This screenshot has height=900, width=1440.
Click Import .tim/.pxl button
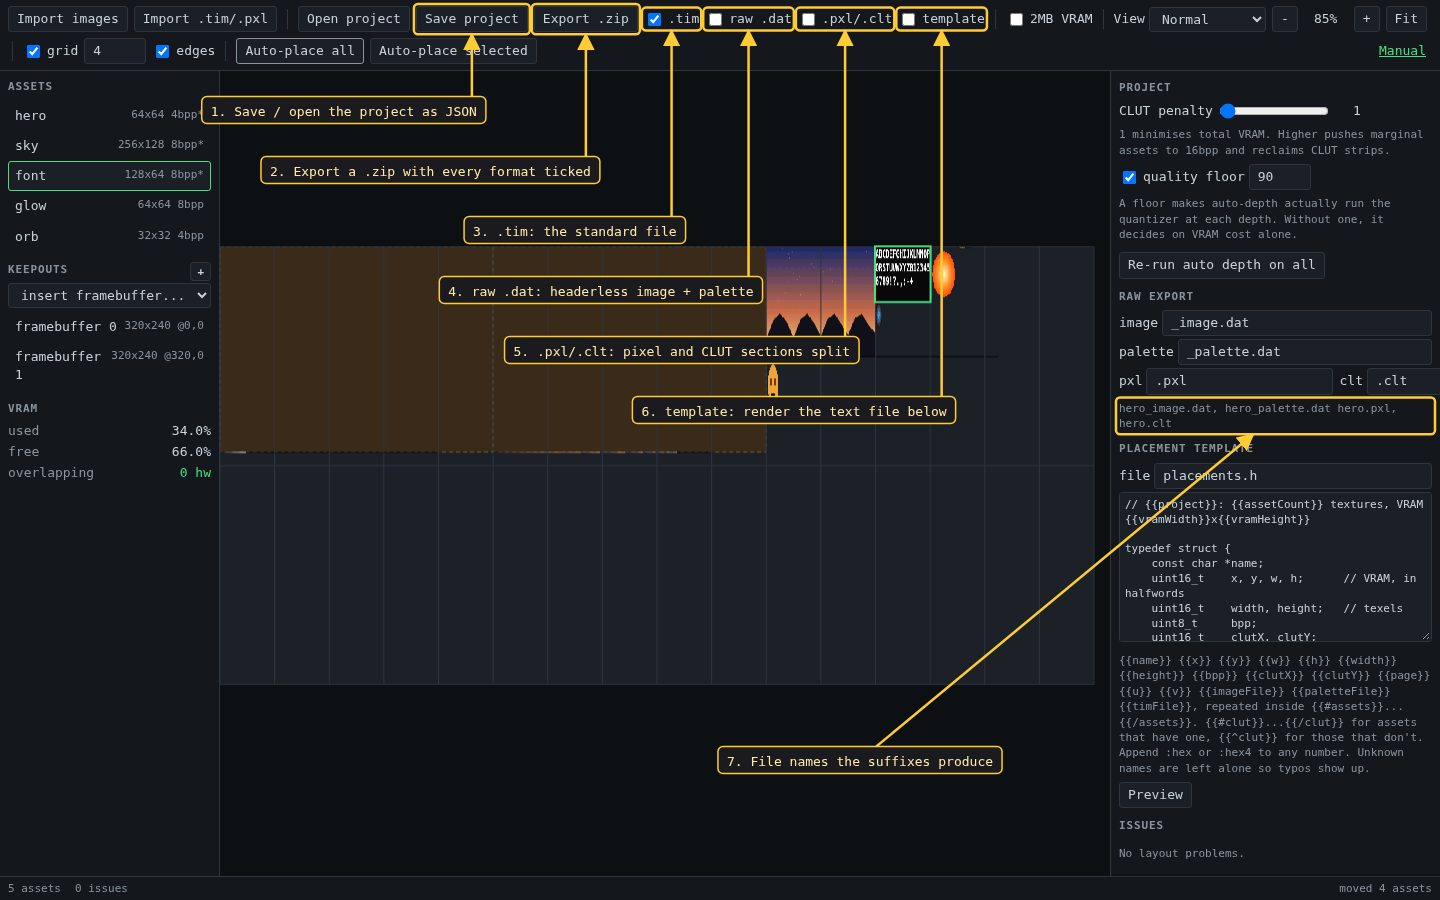(205, 19)
